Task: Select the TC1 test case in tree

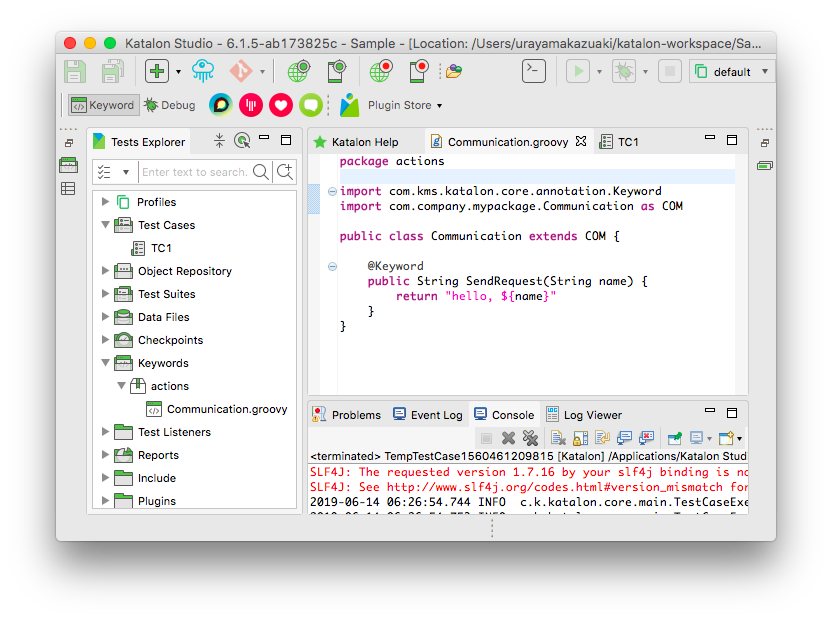Action: point(151,248)
